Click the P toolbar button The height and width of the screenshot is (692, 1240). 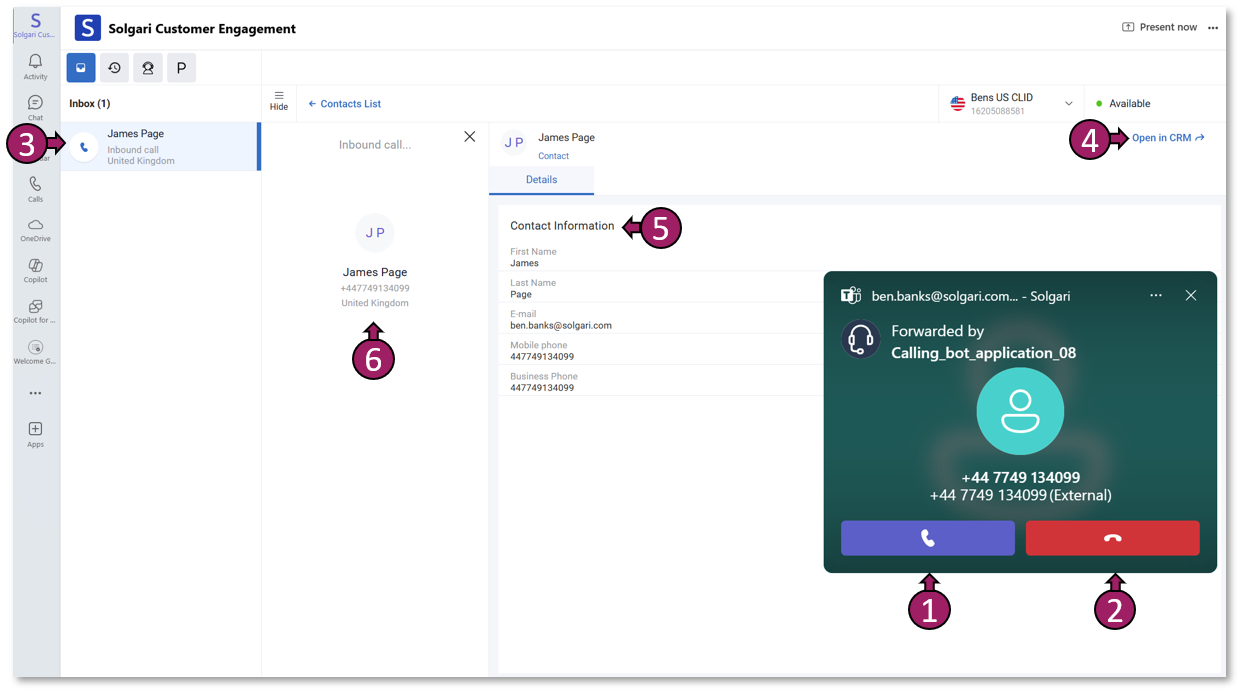(181, 68)
